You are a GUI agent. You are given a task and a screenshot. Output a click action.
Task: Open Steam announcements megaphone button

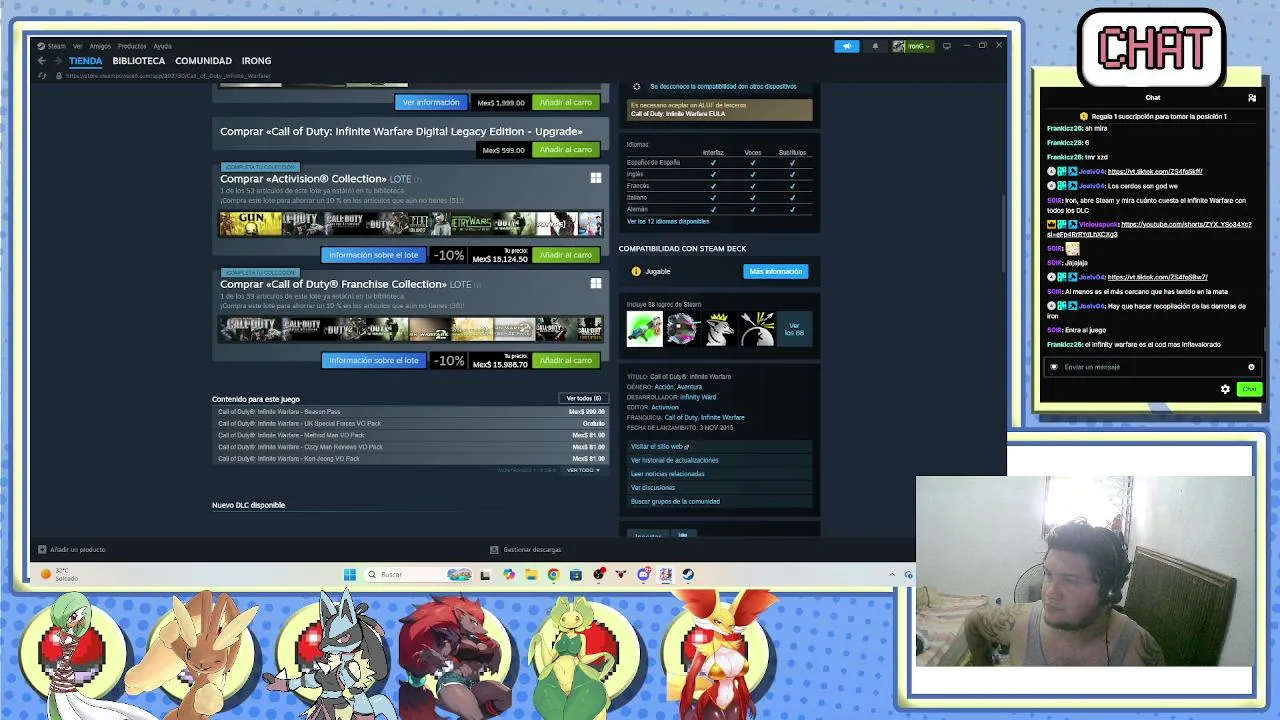846,46
